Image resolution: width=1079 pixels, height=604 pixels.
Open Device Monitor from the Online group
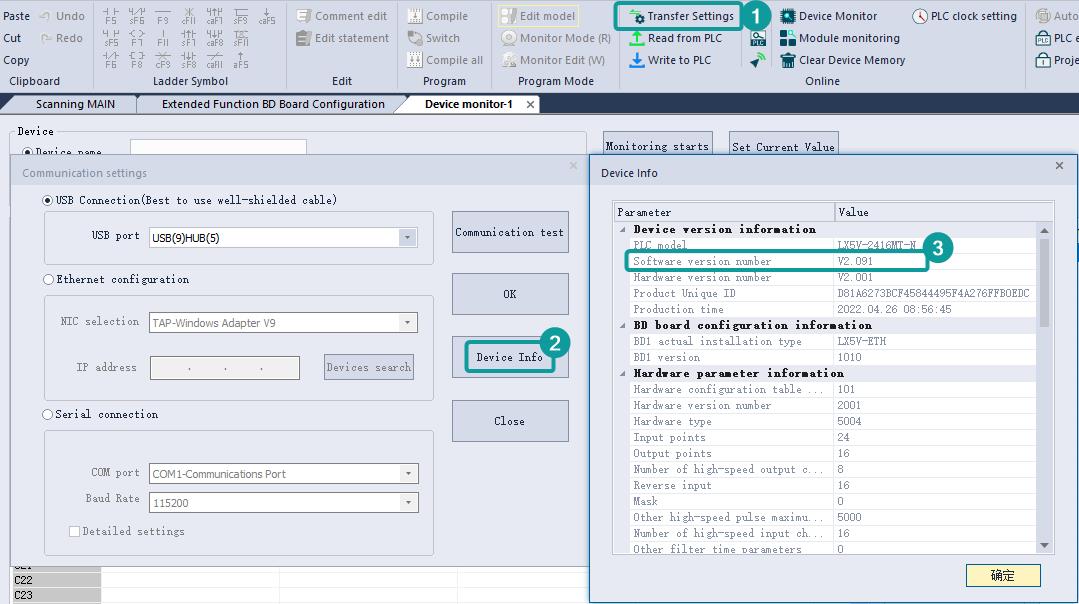point(788,16)
